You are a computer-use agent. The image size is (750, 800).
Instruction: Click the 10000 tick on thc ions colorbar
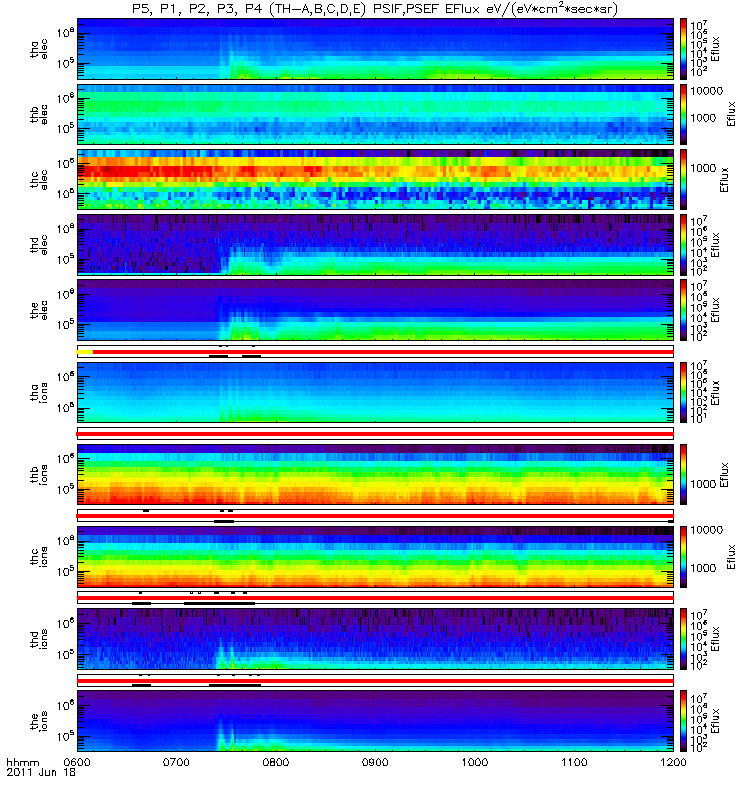pyautogui.click(x=707, y=530)
